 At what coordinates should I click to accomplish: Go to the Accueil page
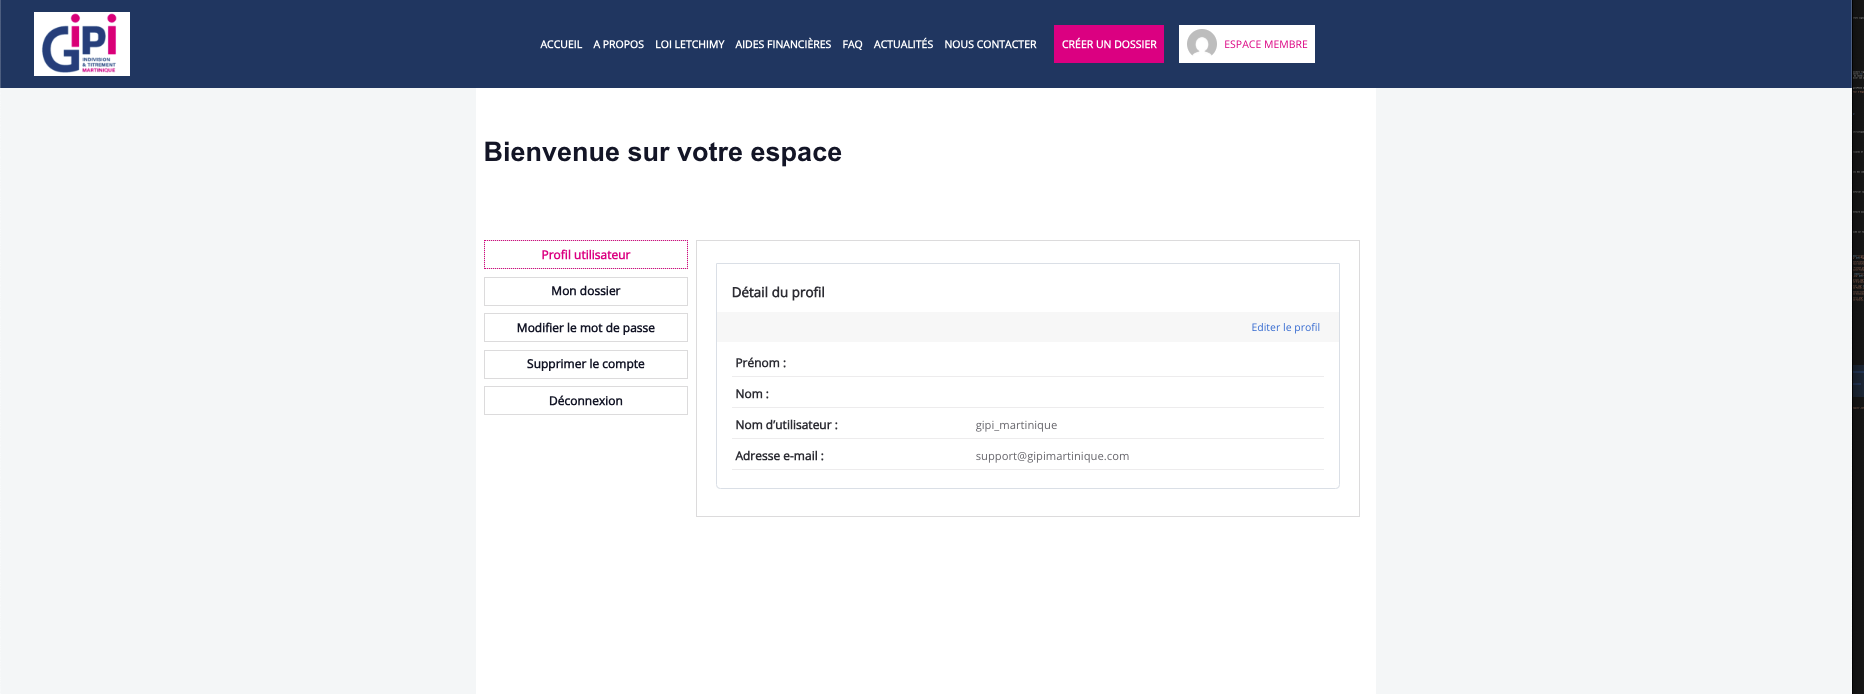click(560, 44)
